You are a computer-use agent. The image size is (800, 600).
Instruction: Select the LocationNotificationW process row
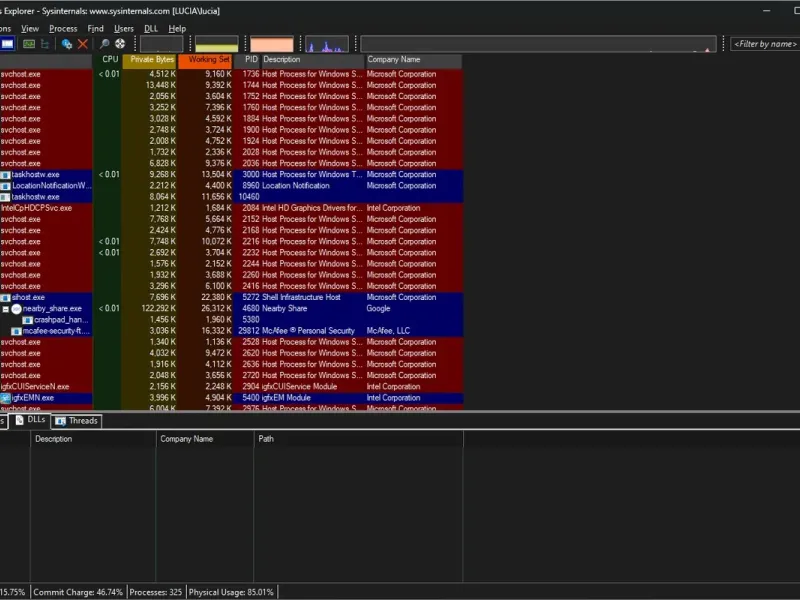coord(232,186)
